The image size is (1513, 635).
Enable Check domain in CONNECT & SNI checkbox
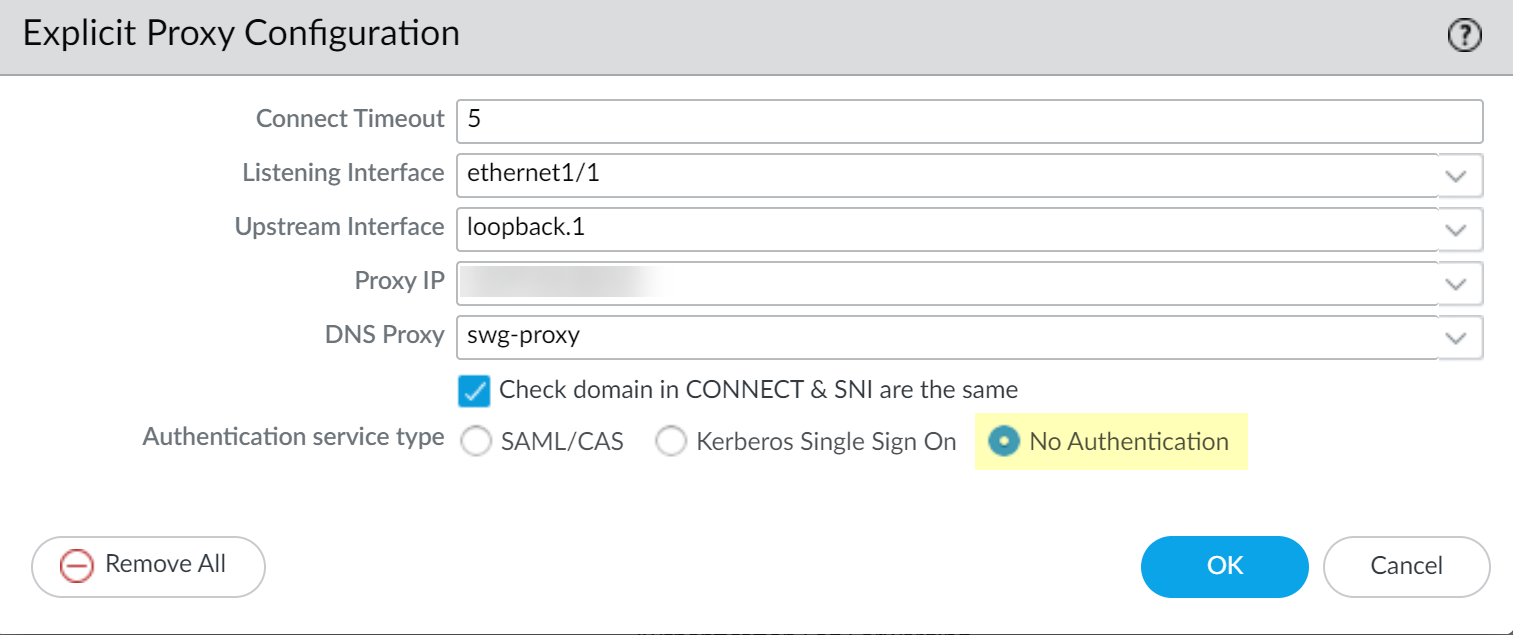474,390
